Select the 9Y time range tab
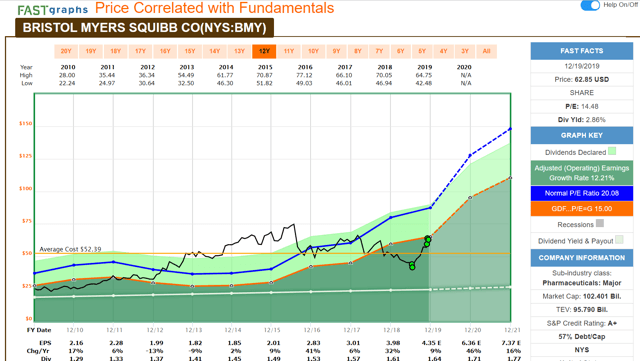This screenshot has width=640, height=361. coord(336,51)
